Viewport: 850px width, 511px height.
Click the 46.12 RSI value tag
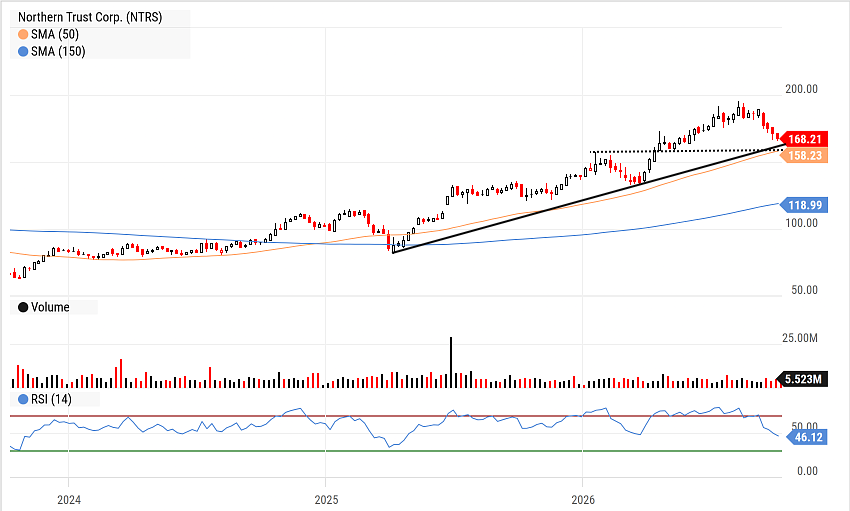[x=805, y=437]
